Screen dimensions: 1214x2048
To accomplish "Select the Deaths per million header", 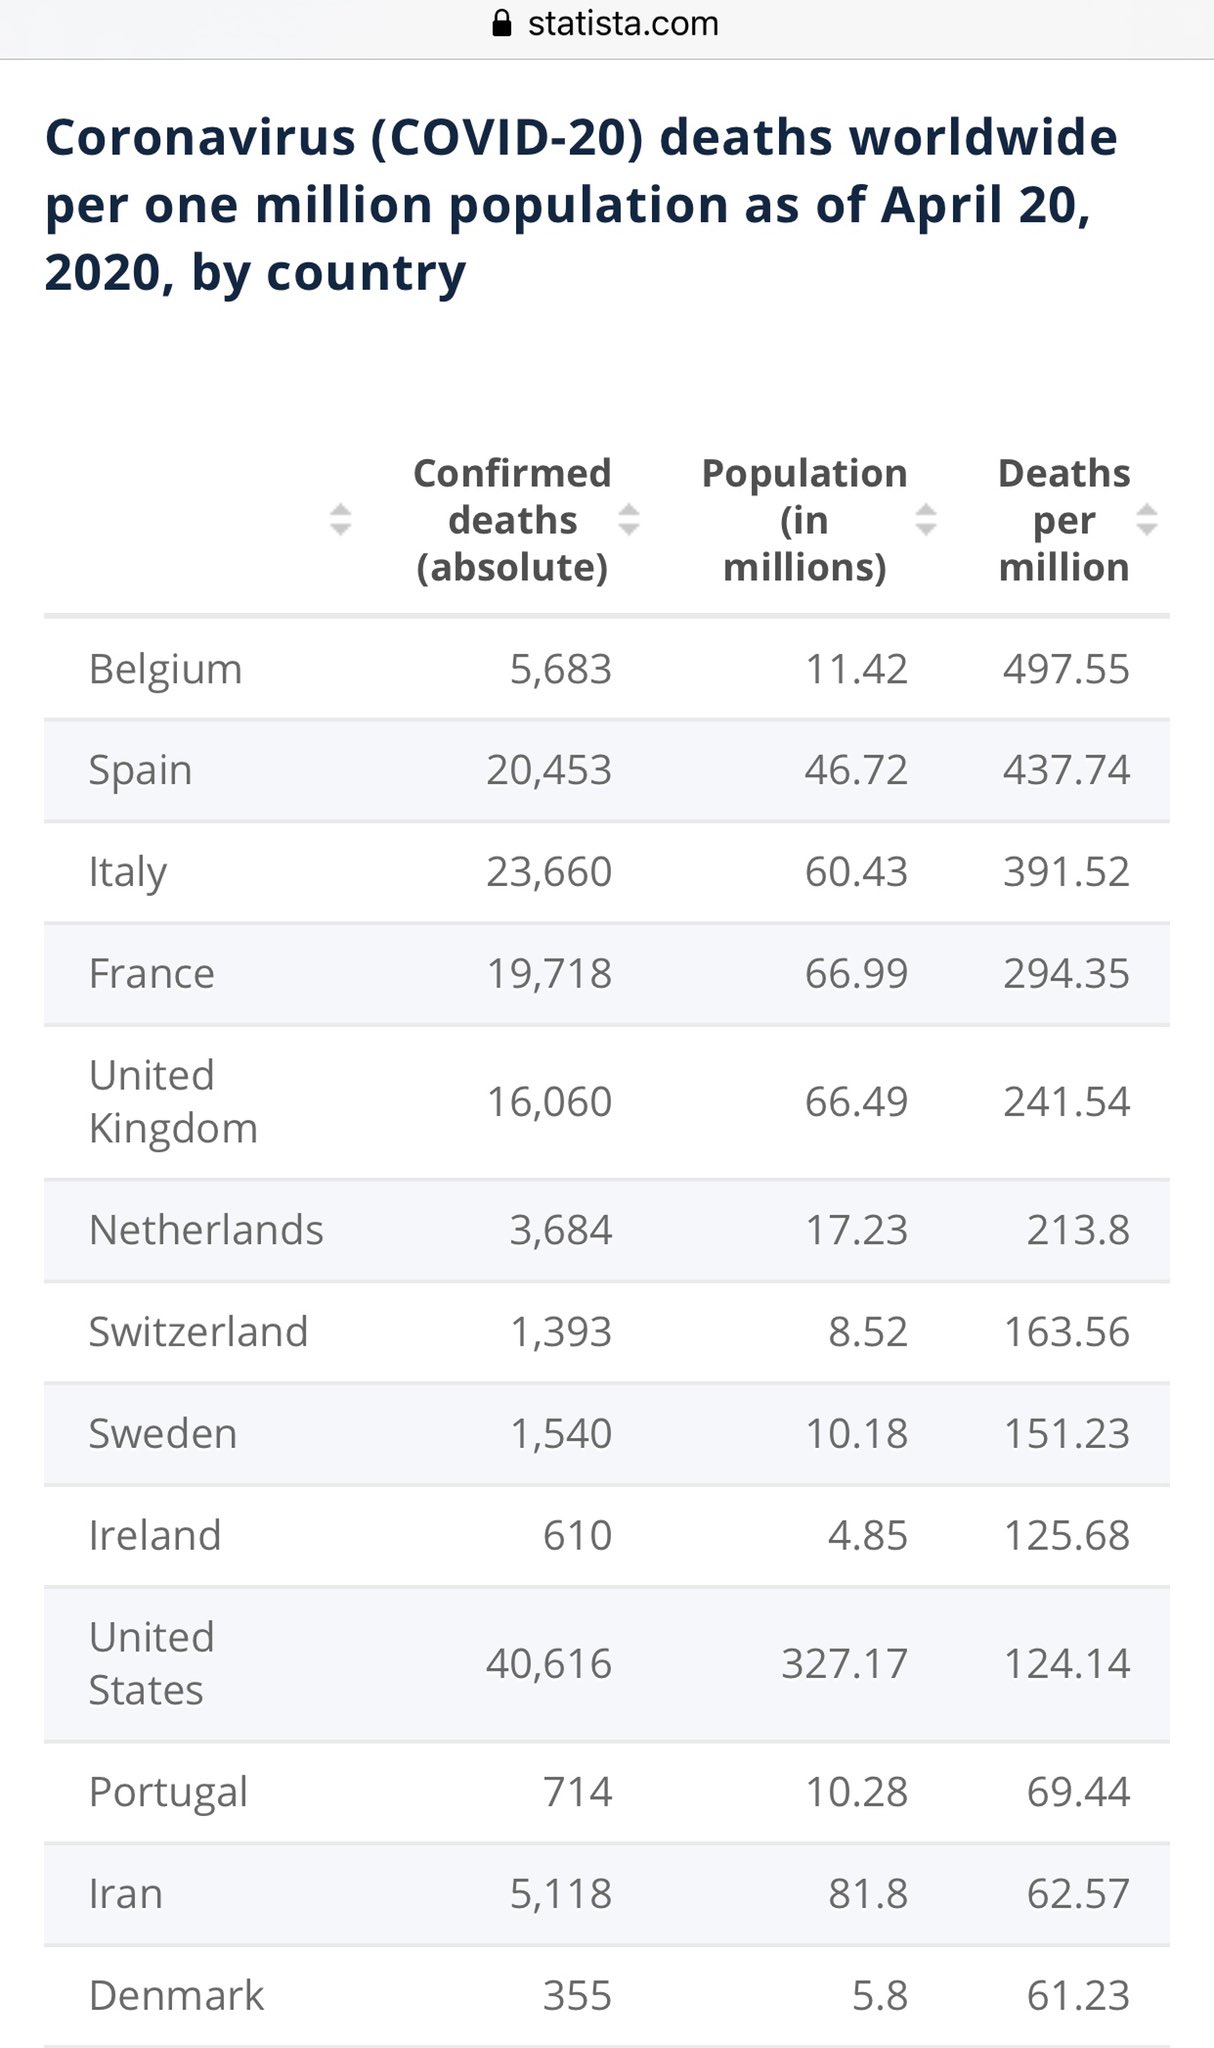I will pyautogui.click(x=1064, y=520).
